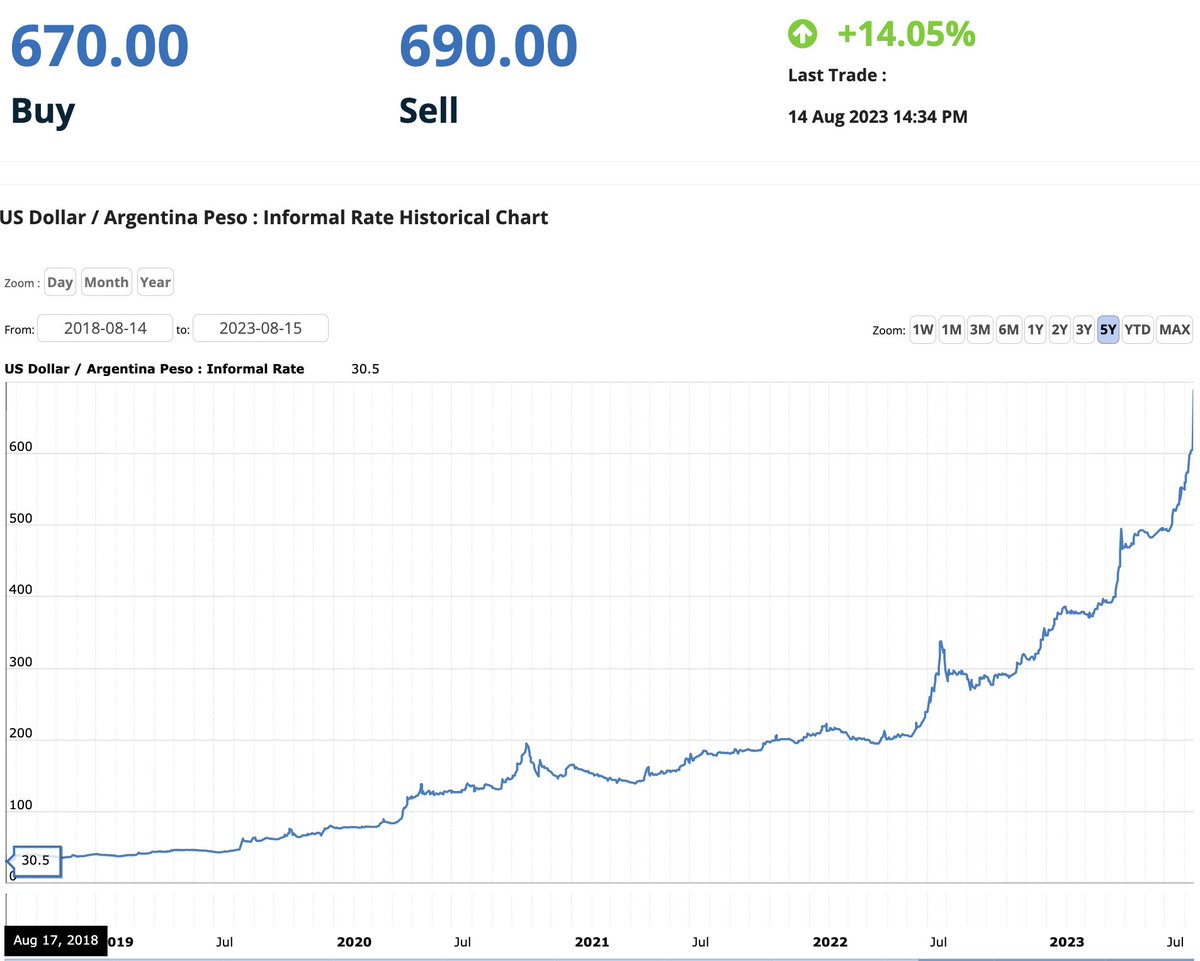The height and width of the screenshot is (961, 1200).
Task: Click the last trade timestamp 14 Aug 2023
Action: 878,117
